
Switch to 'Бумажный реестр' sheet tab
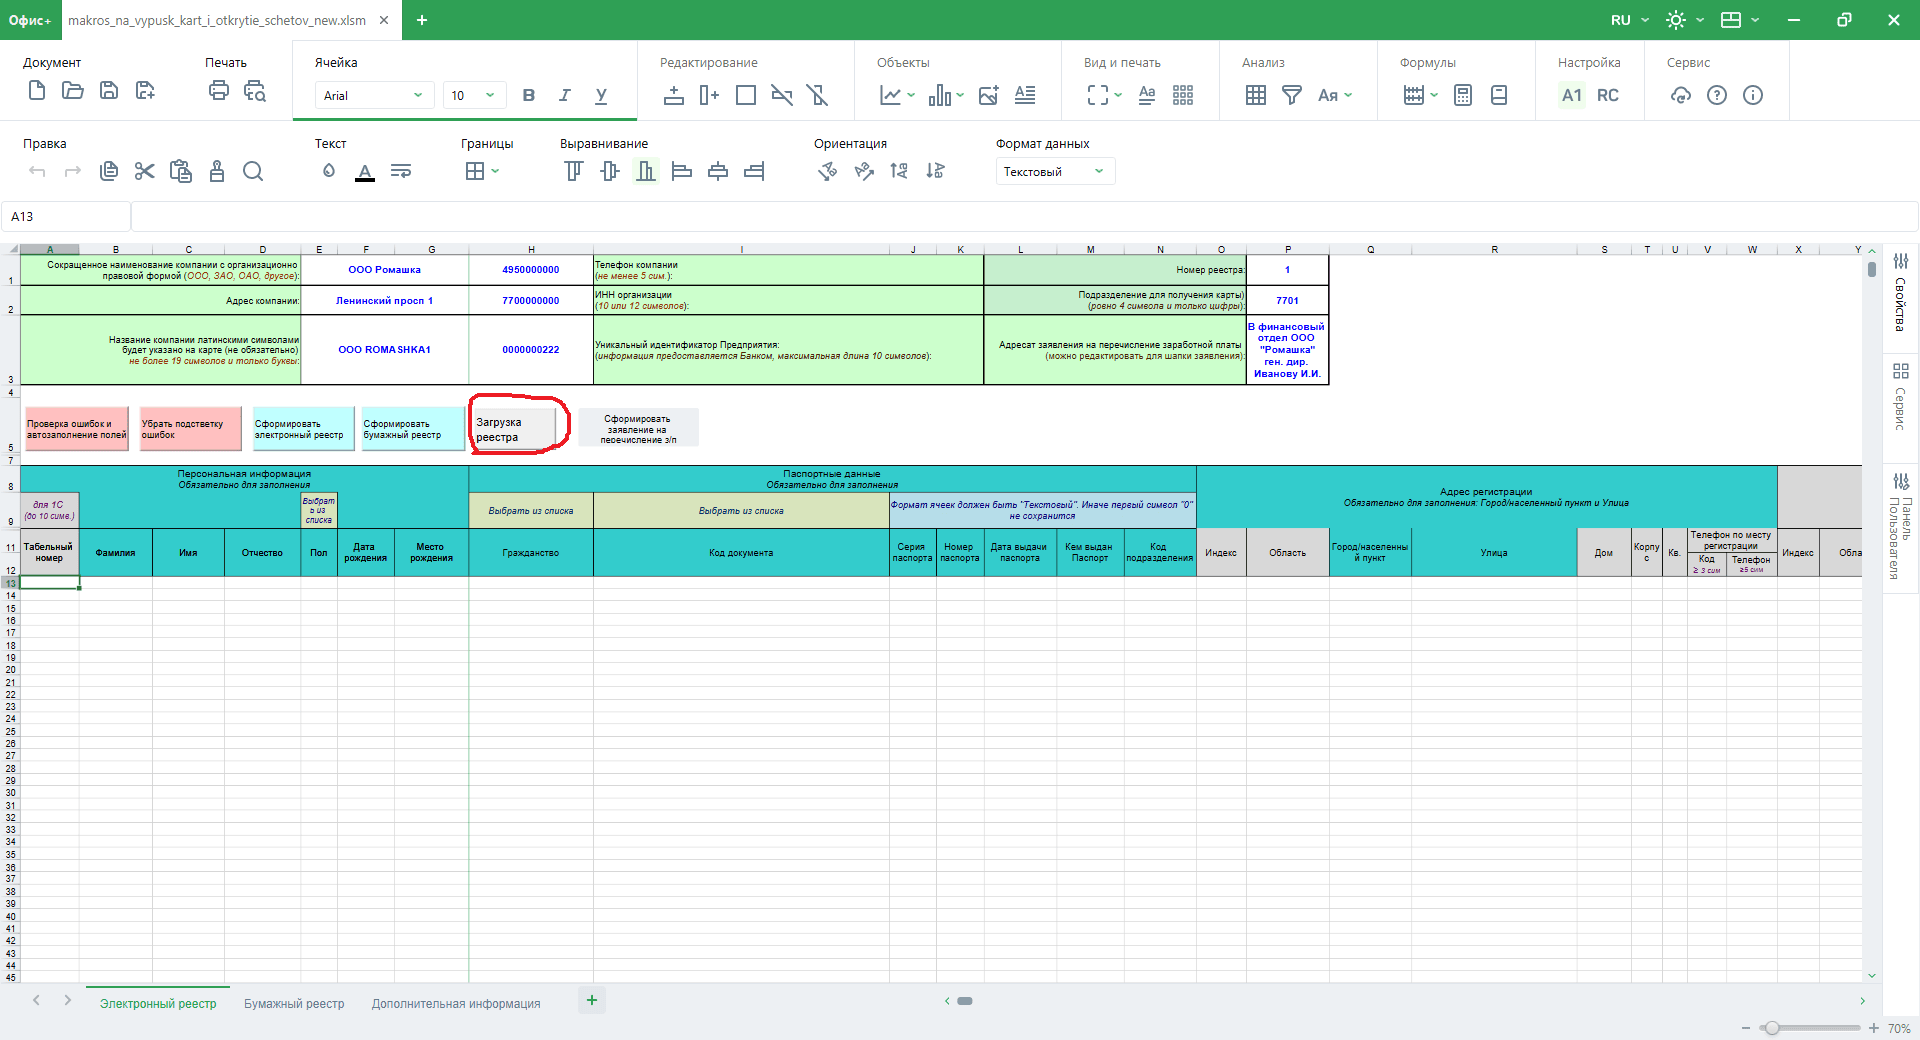pos(294,1003)
